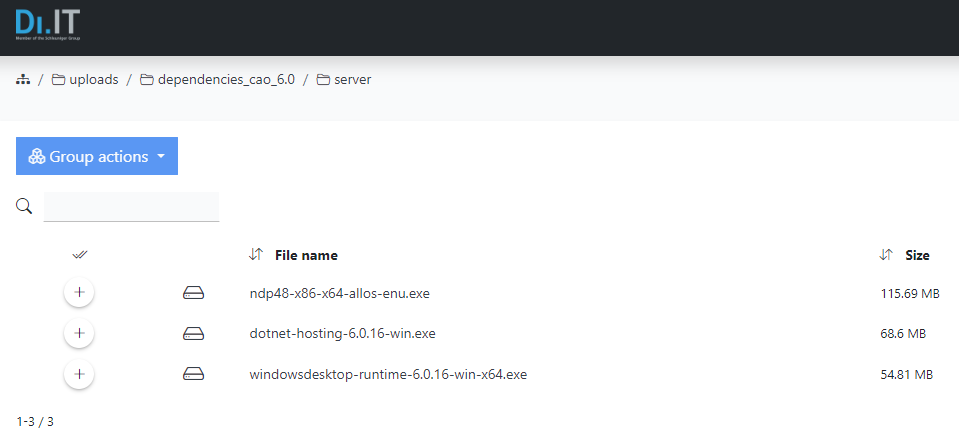Select windowsdesktop-runtime-6.0.16-win-x64.exe with plus button
959x440 pixels.
coord(79,375)
